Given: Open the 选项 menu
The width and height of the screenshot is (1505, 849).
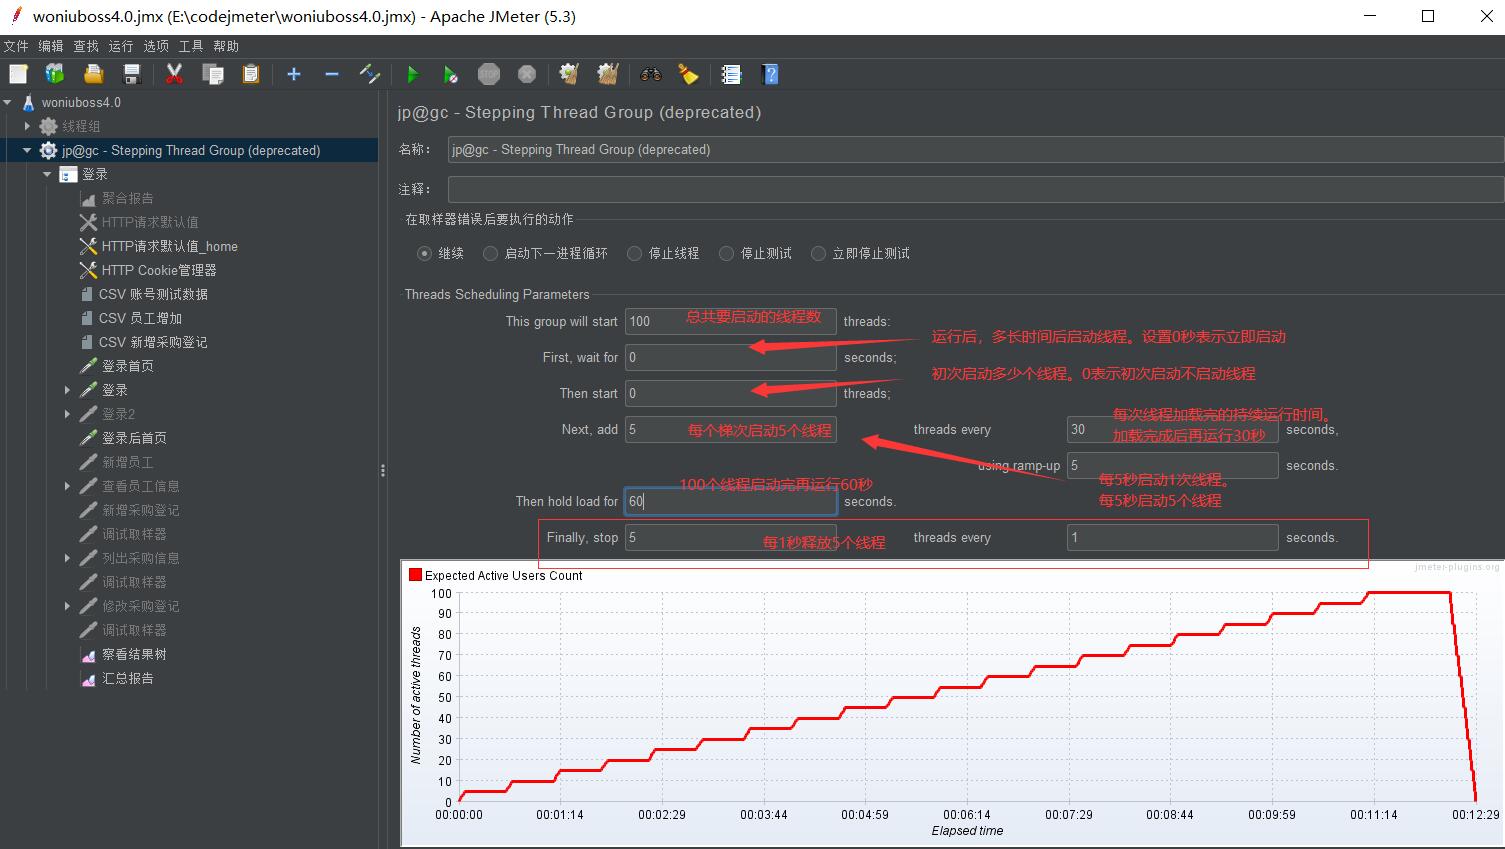Looking at the screenshot, I should point(156,46).
